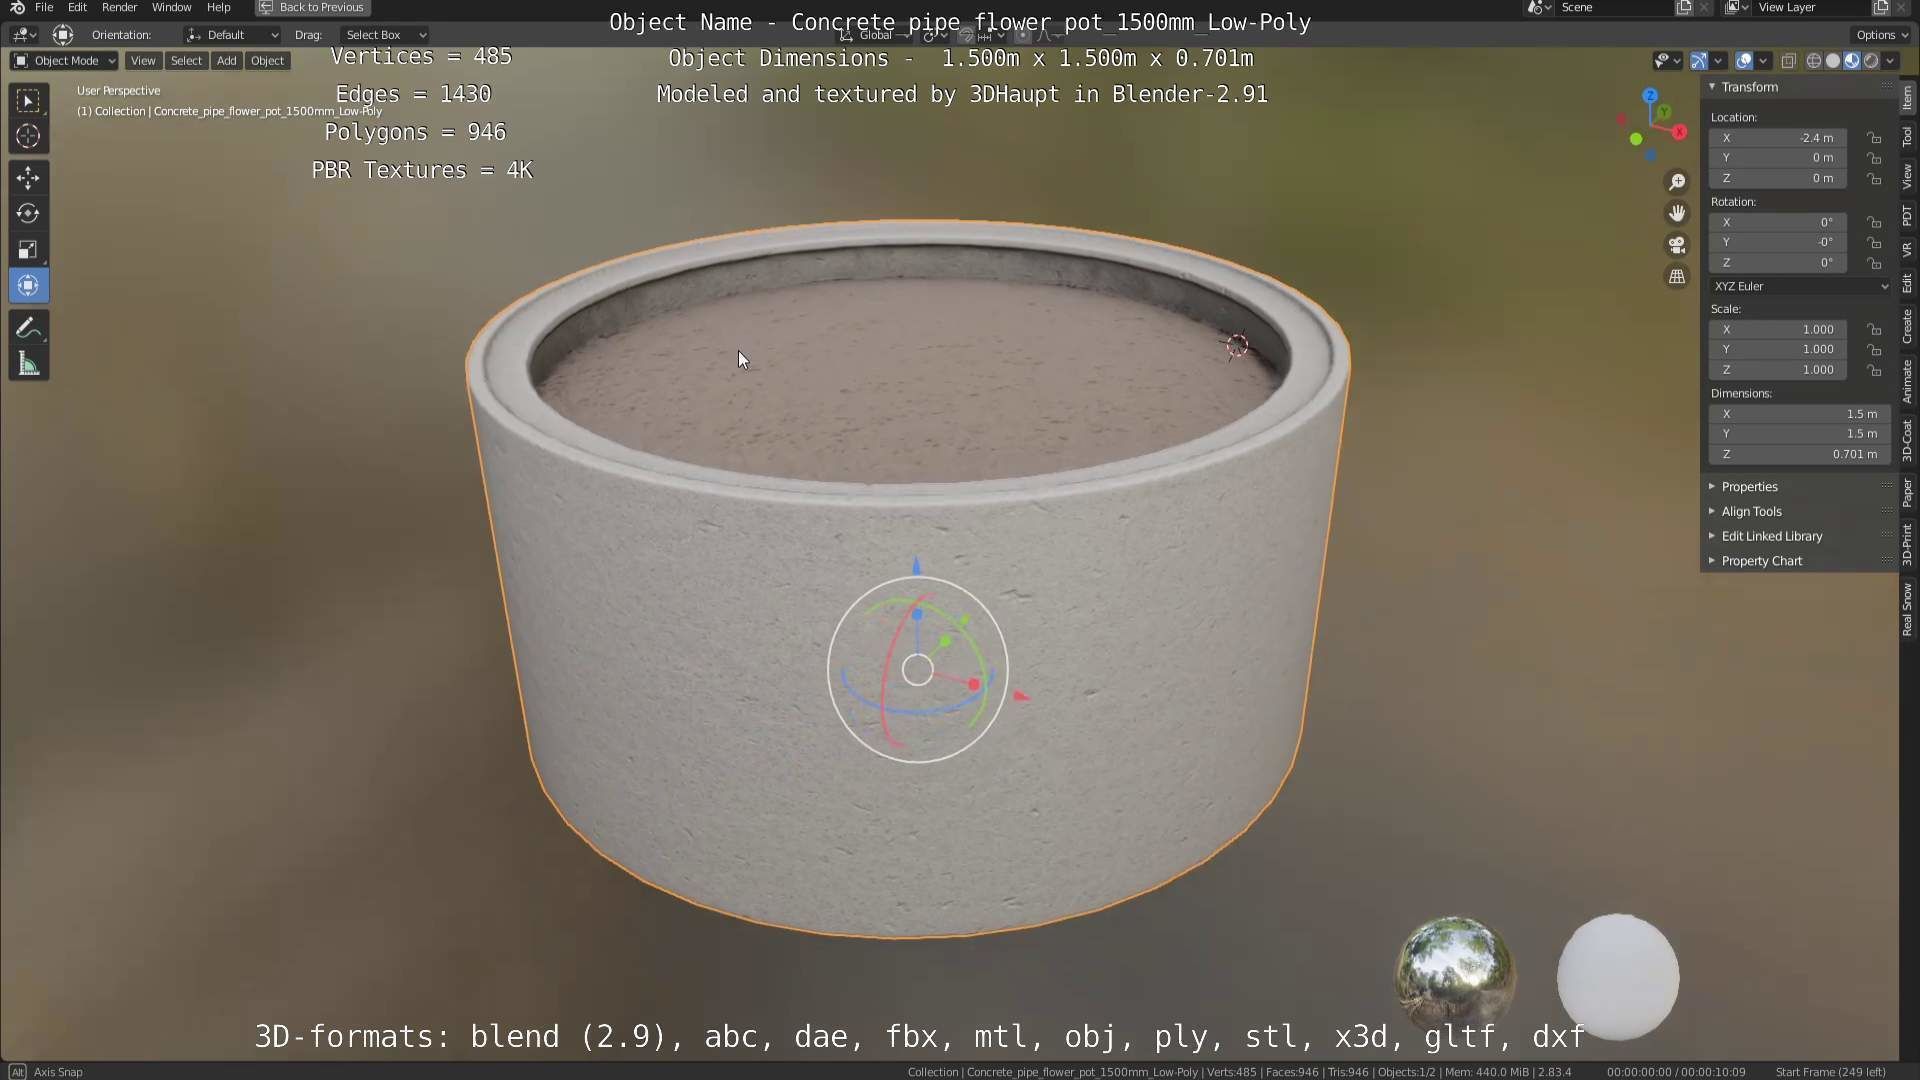Switch to Wireframe viewport shading
The height and width of the screenshot is (1080, 1920).
[x=1814, y=61]
